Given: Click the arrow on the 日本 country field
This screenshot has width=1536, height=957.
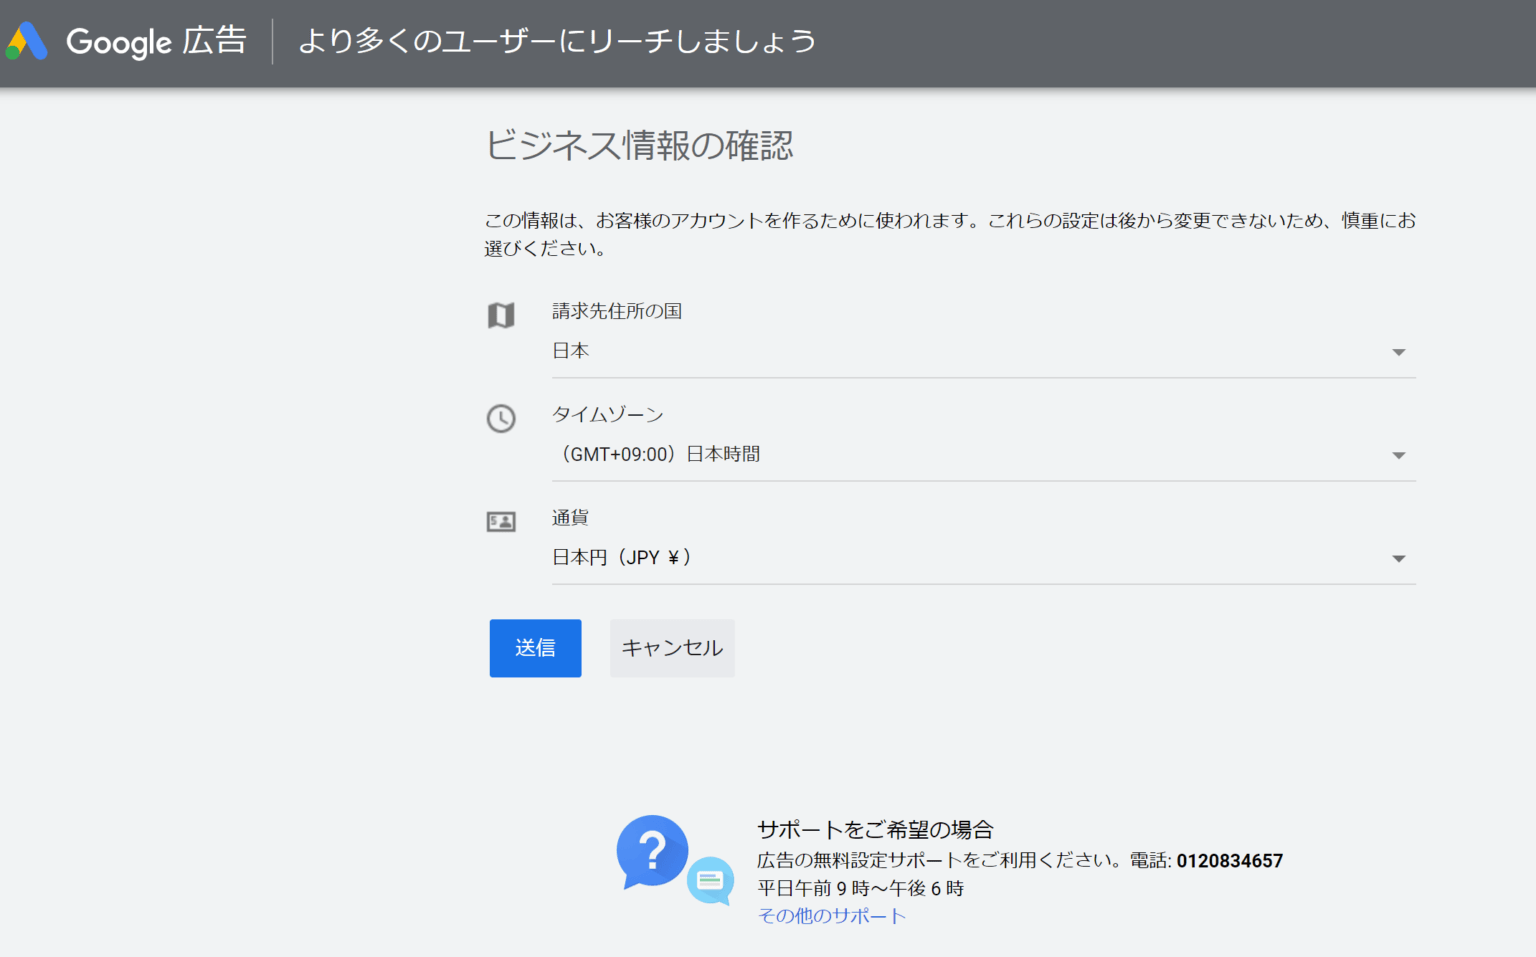Looking at the screenshot, I should [x=1399, y=352].
